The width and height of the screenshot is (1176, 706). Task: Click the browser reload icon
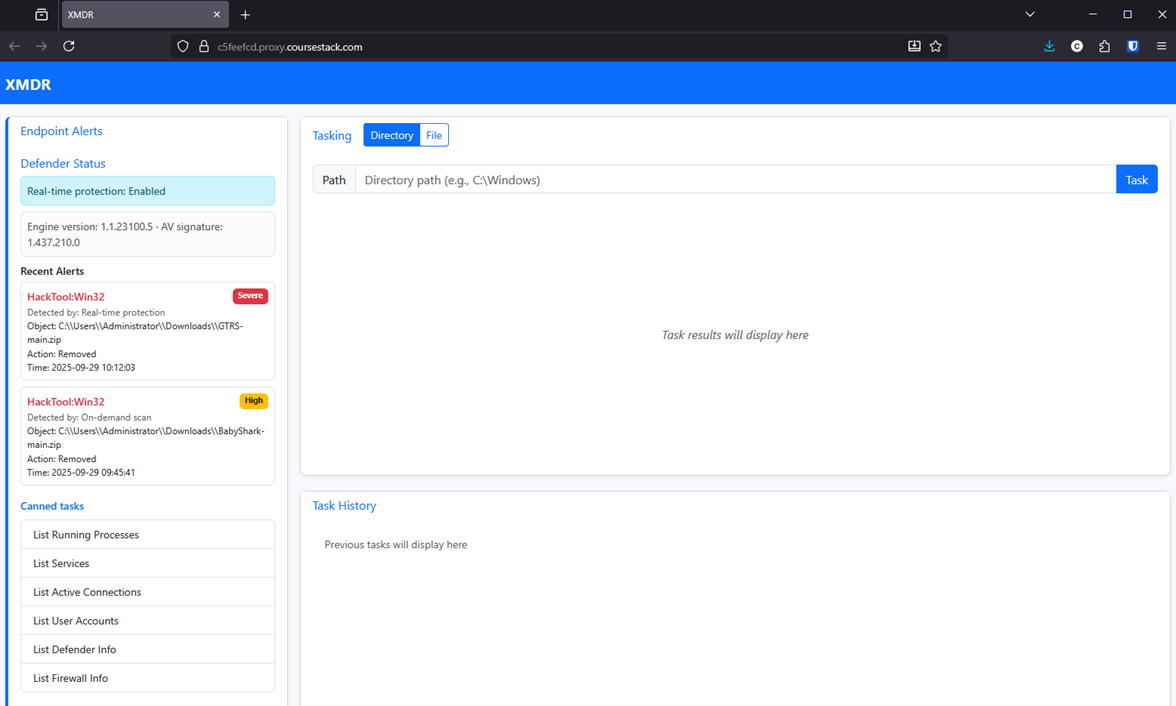pos(69,46)
